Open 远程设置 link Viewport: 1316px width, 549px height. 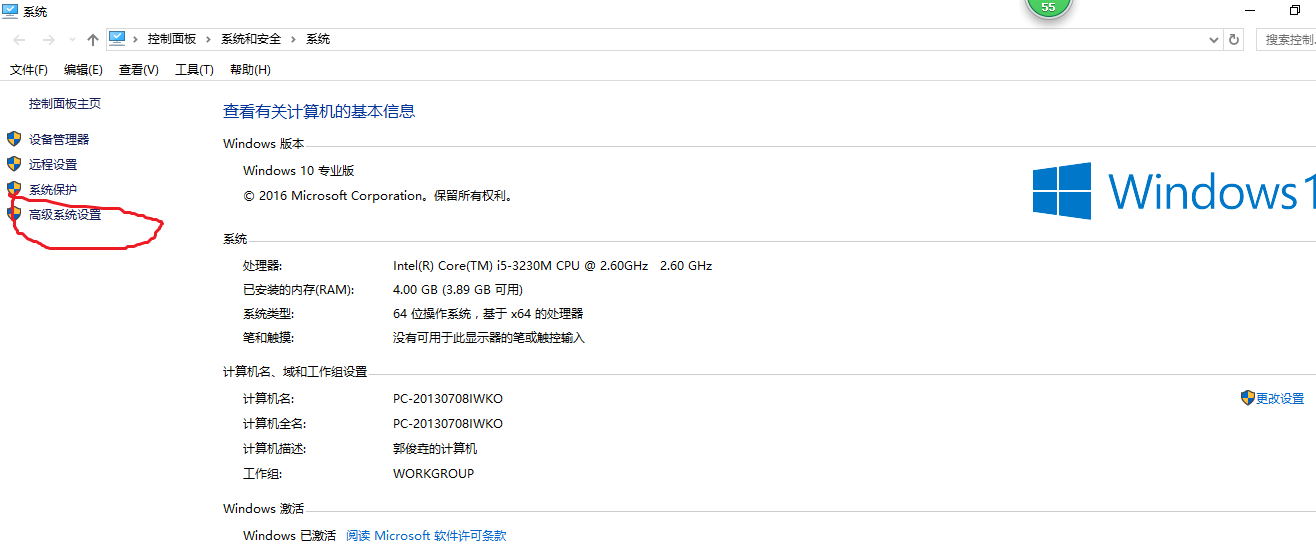coord(53,164)
